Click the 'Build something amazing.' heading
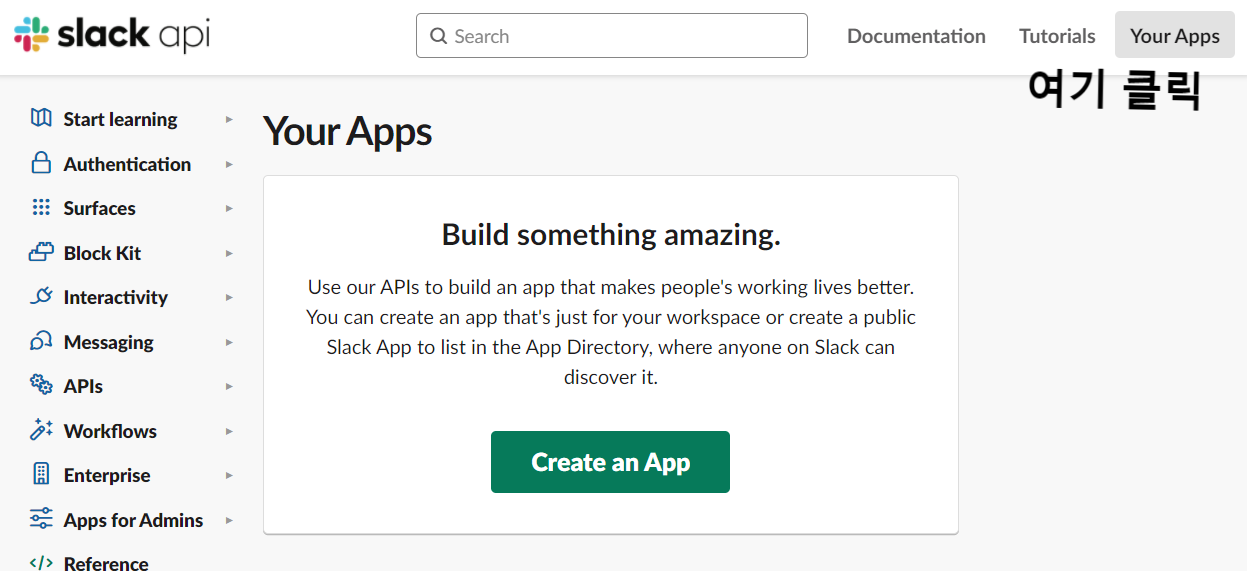 coord(611,235)
